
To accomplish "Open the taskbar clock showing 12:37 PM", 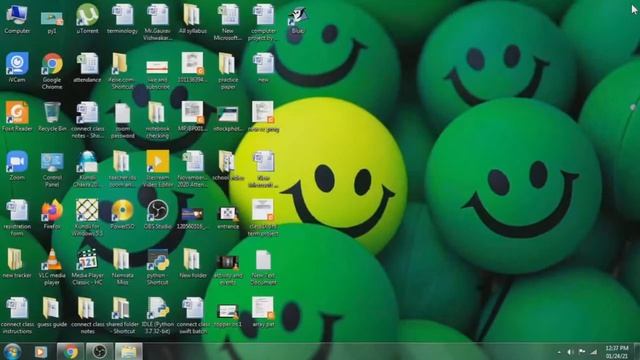I will tap(617, 352).
